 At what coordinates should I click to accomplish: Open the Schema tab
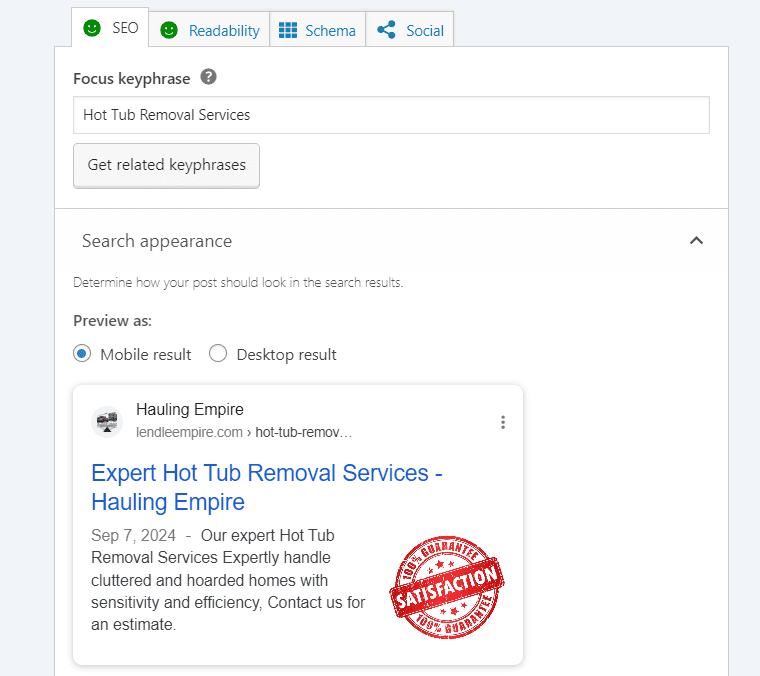317,30
